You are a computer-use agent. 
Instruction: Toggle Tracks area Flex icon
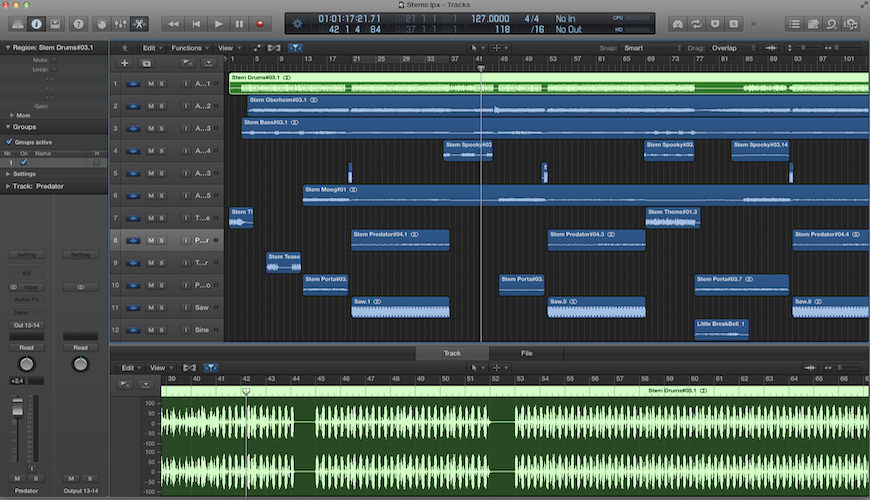tap(274, 48)
